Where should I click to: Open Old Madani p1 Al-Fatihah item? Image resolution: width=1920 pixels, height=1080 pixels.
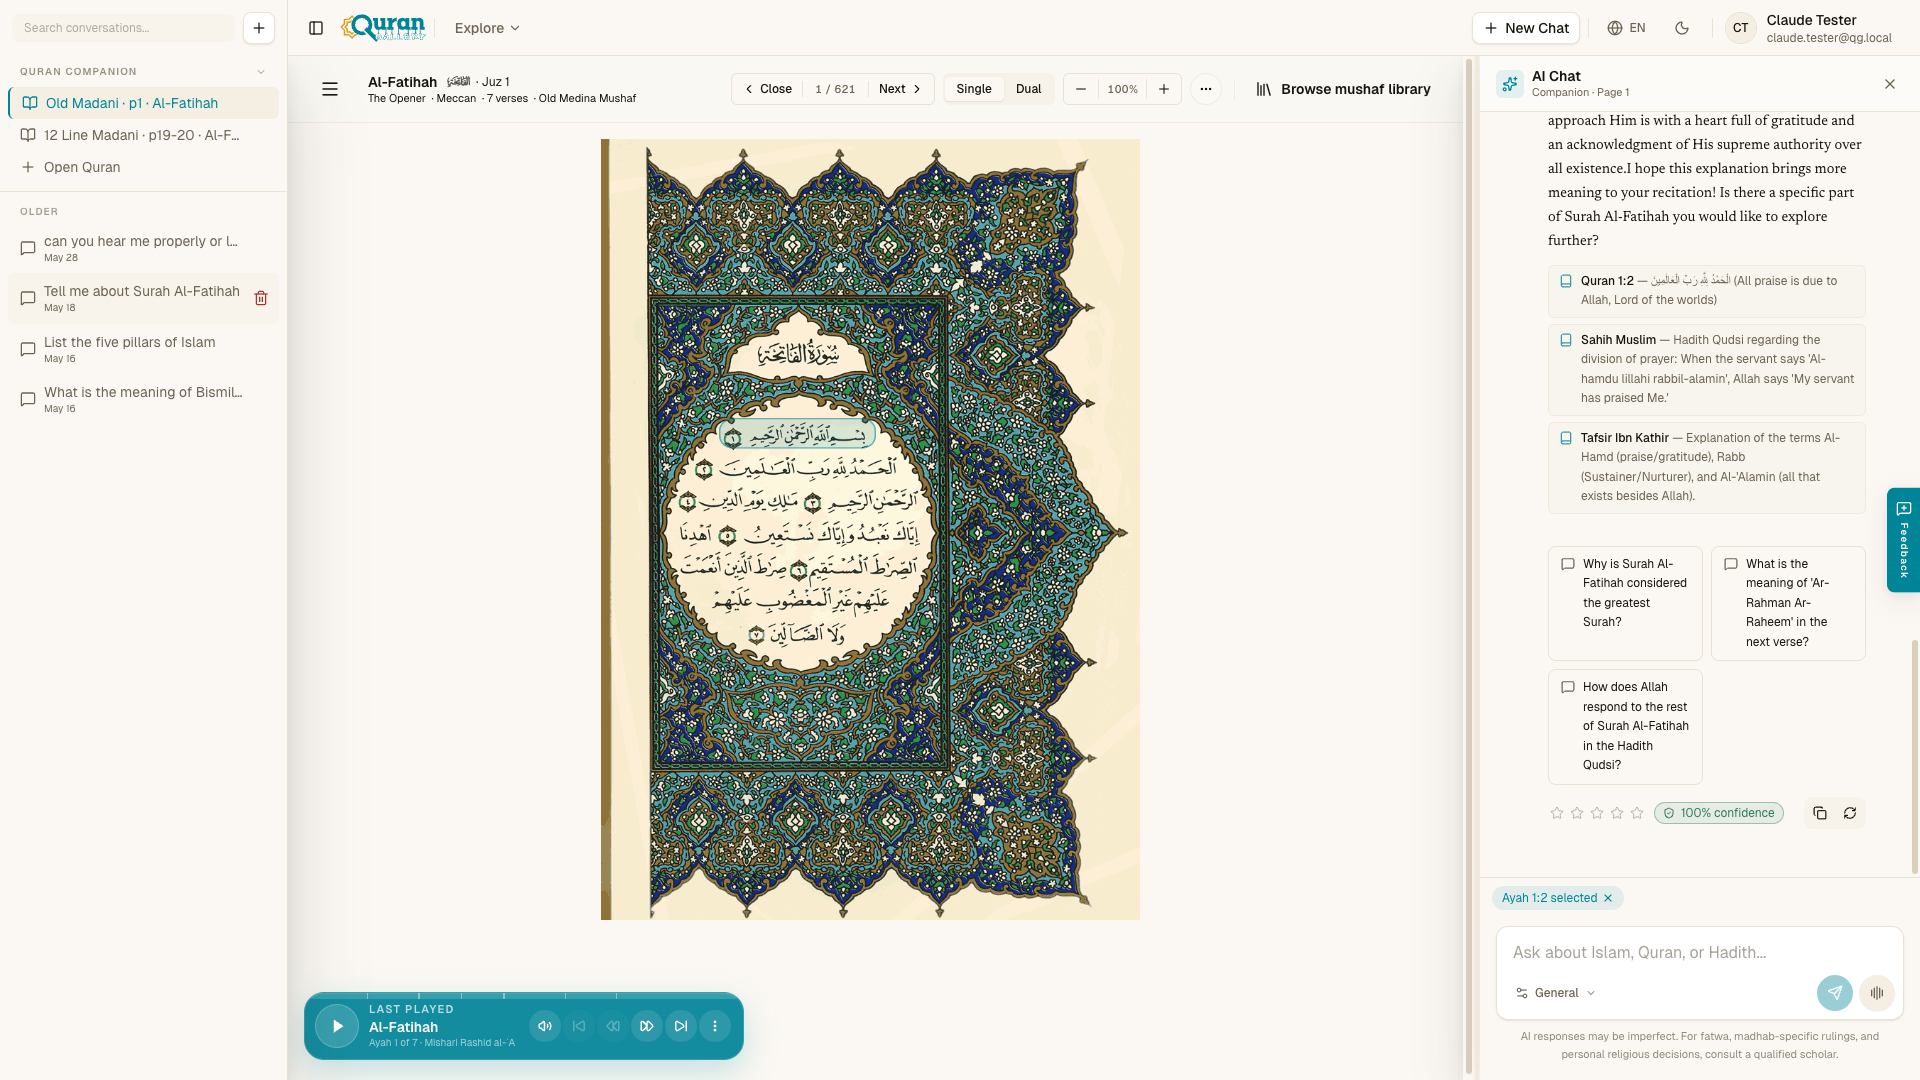pyautogui.click(x=143, y=103)
